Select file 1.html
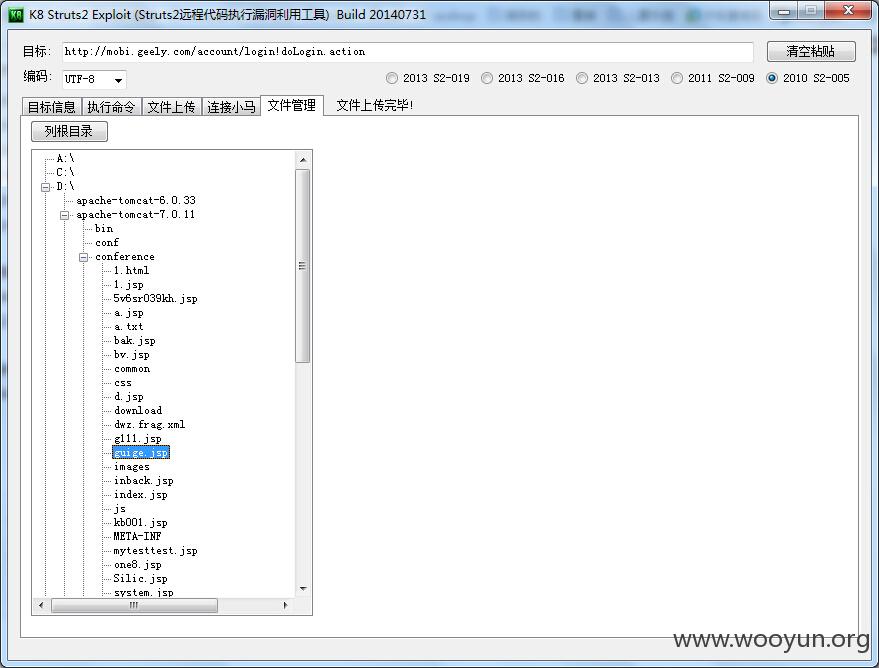The height and width of the screenshot is (668, 879). pos(131,271)
